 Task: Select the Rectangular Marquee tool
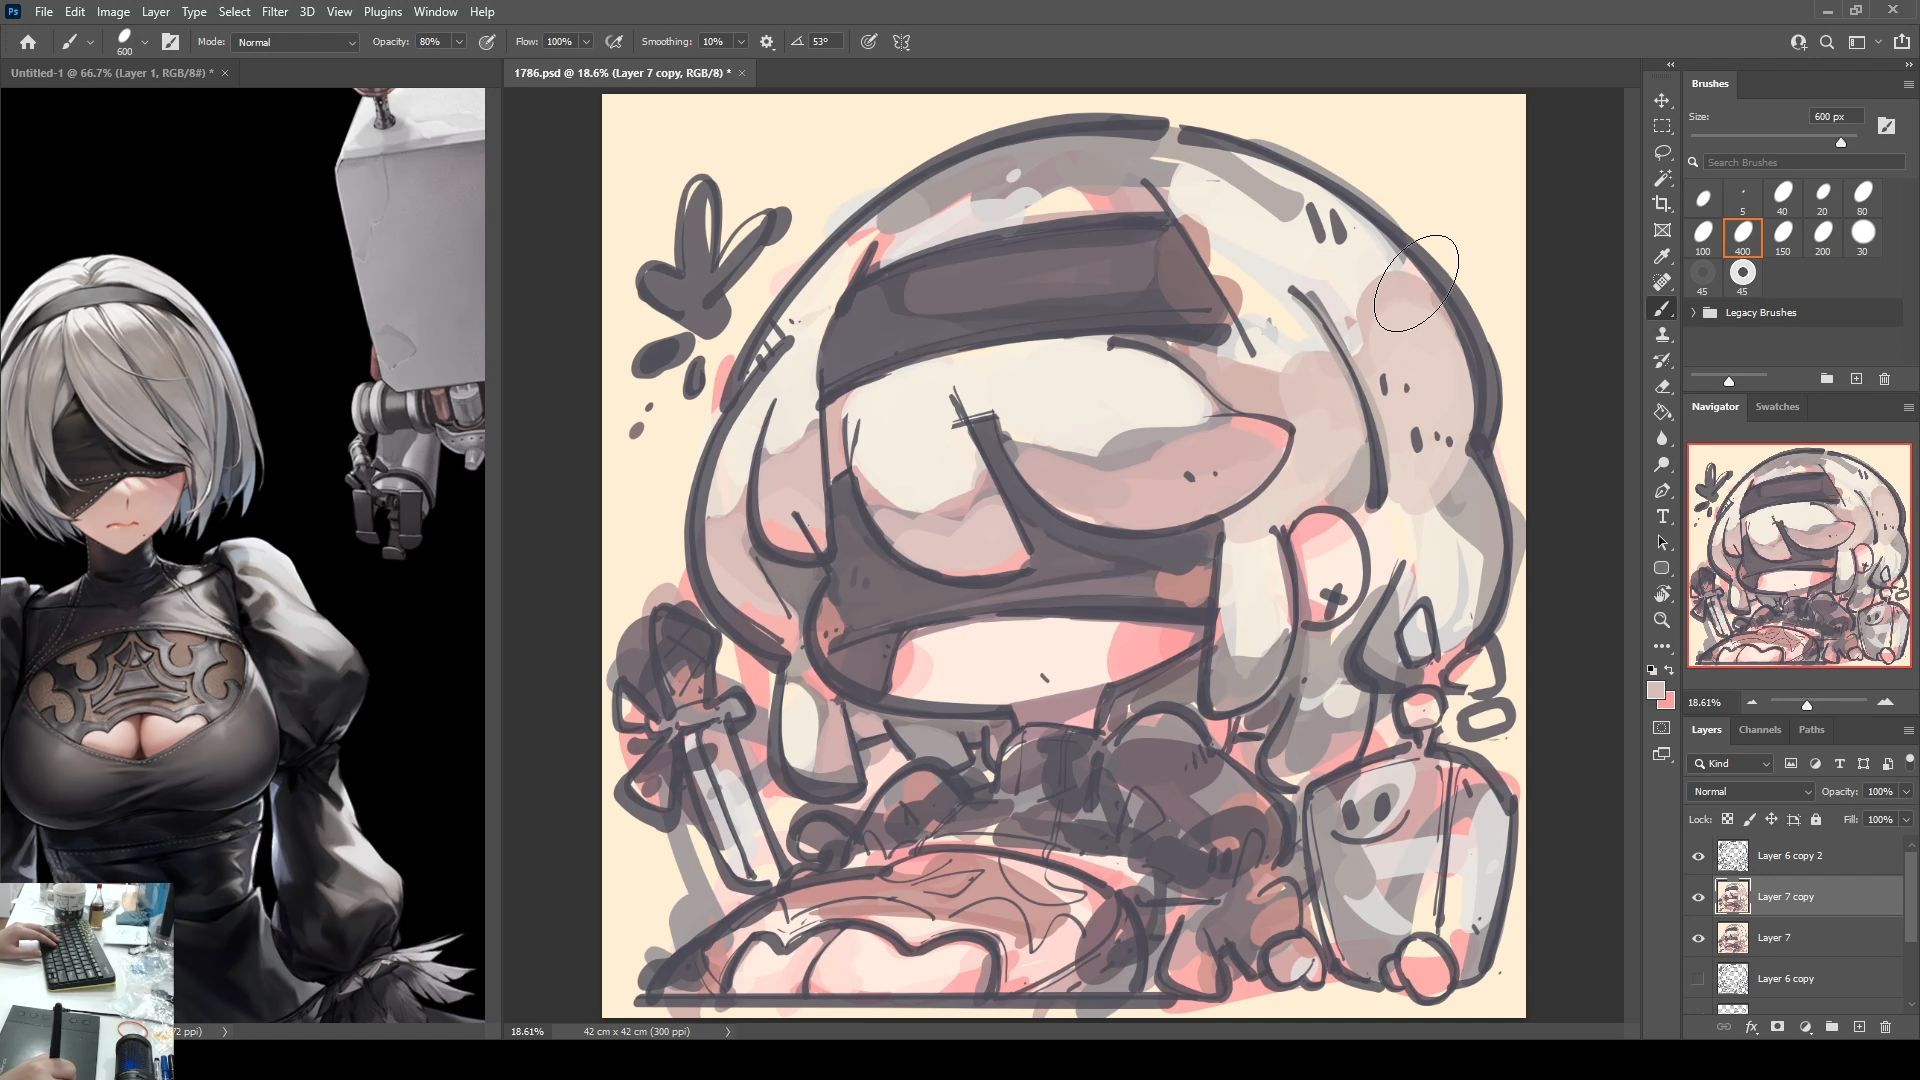pos(1662,126)
